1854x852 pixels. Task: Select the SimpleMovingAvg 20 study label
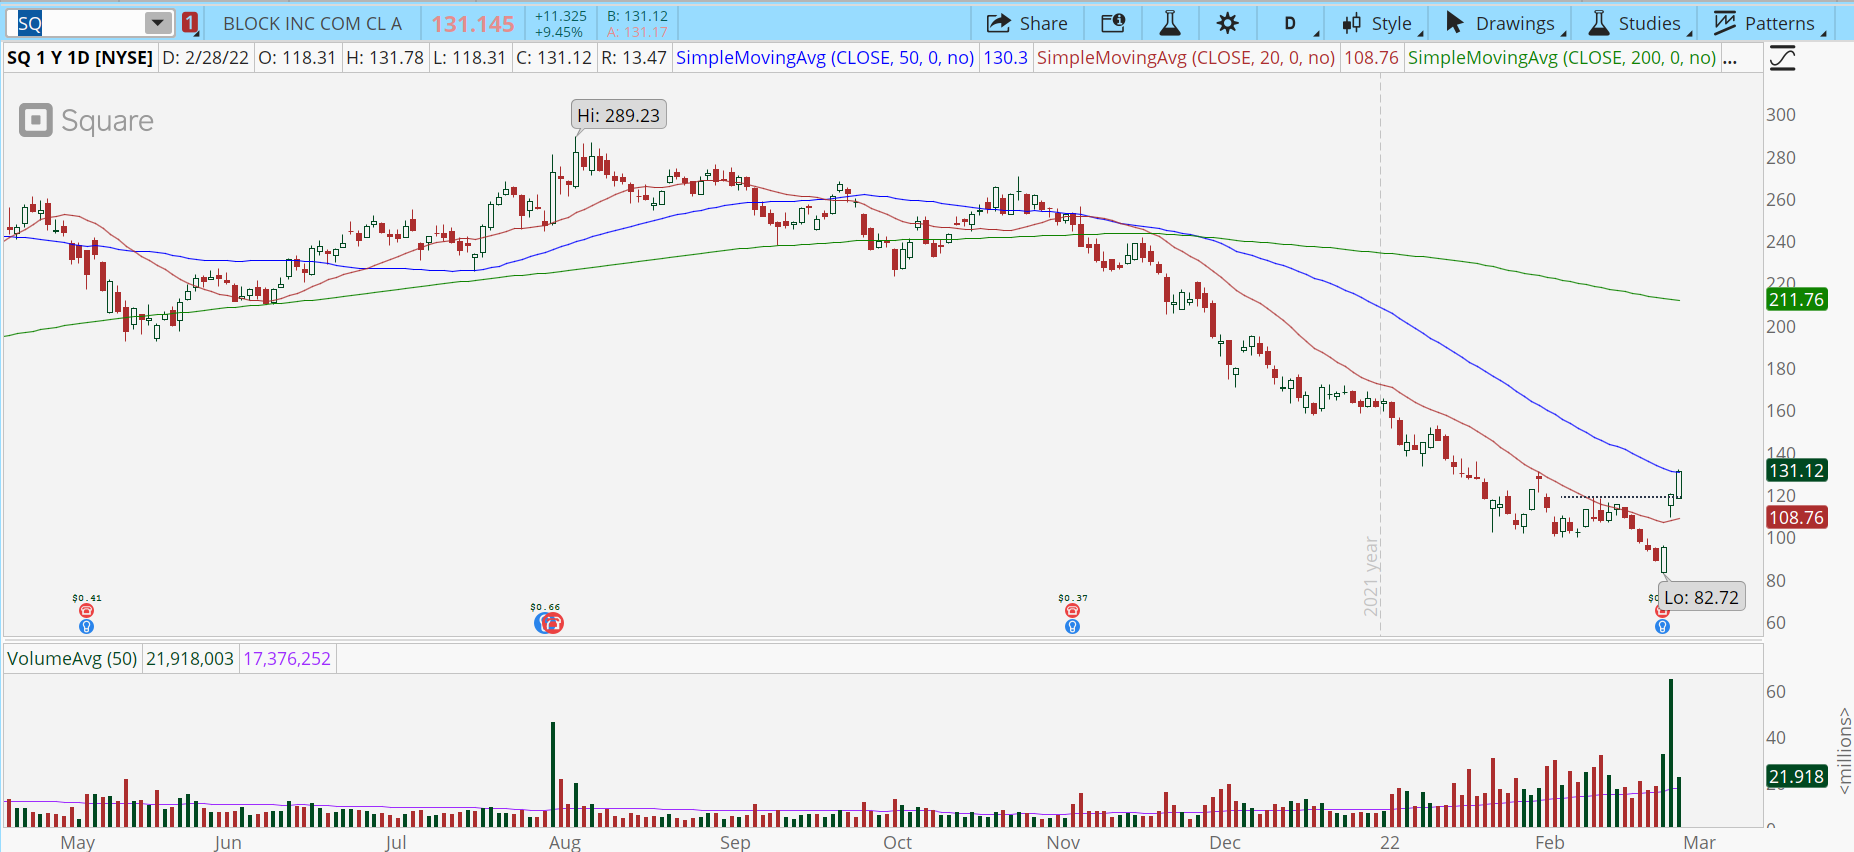coord(1185,58)
